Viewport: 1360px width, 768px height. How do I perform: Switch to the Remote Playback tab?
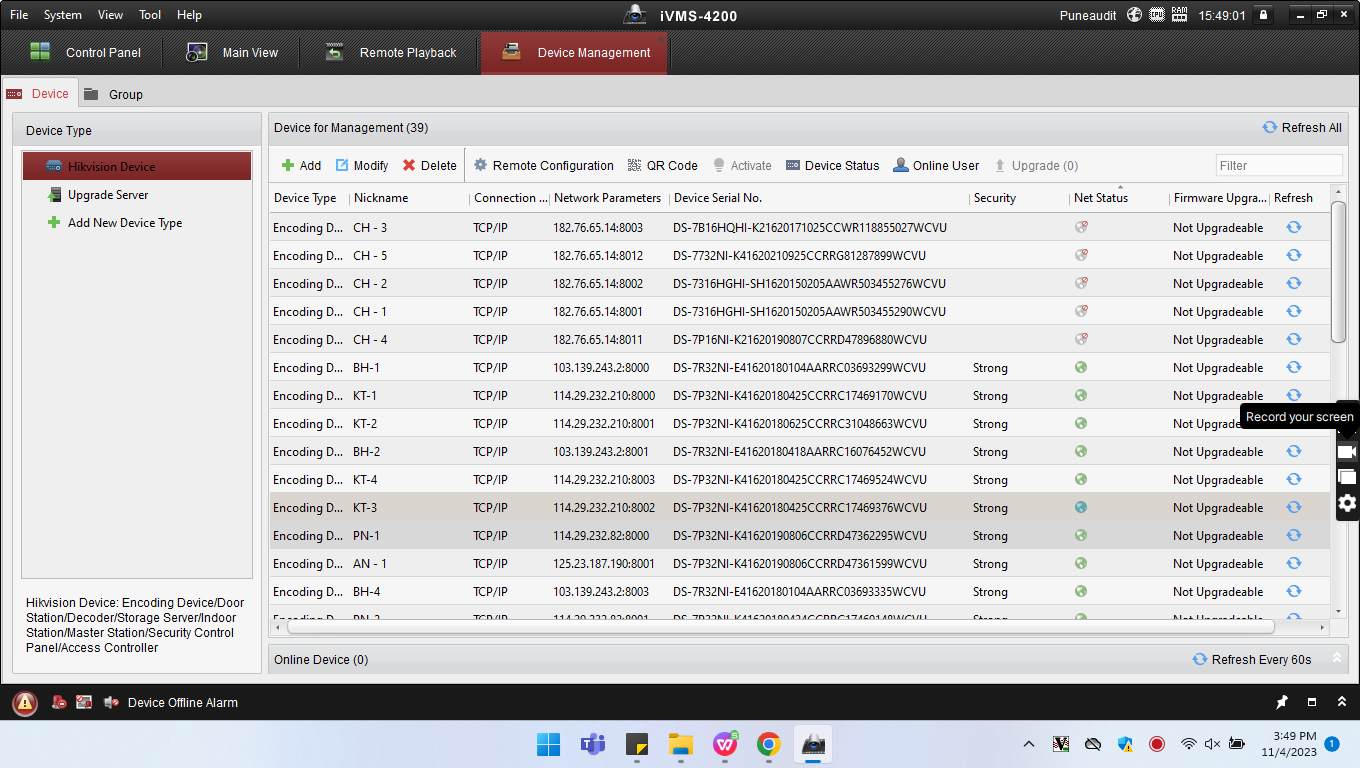coord(390,53)
